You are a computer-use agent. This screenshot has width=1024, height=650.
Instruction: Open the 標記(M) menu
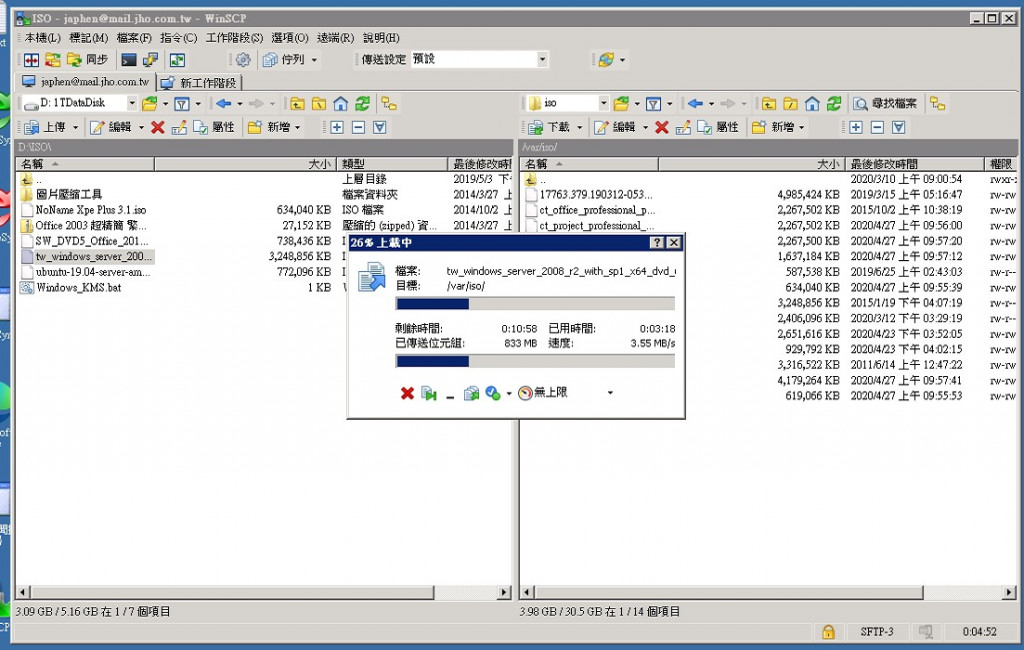tap(88, 38)
